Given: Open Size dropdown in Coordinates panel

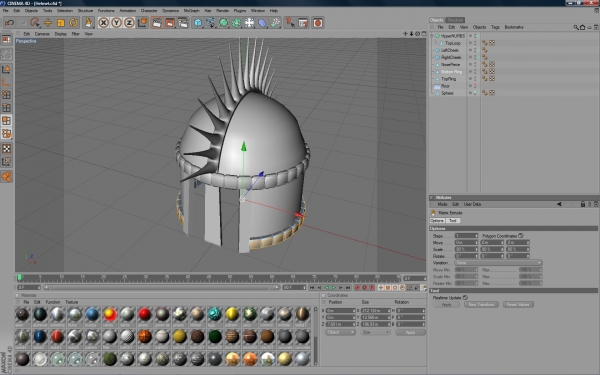Looking at the screenshot, I should coord(375,332).
